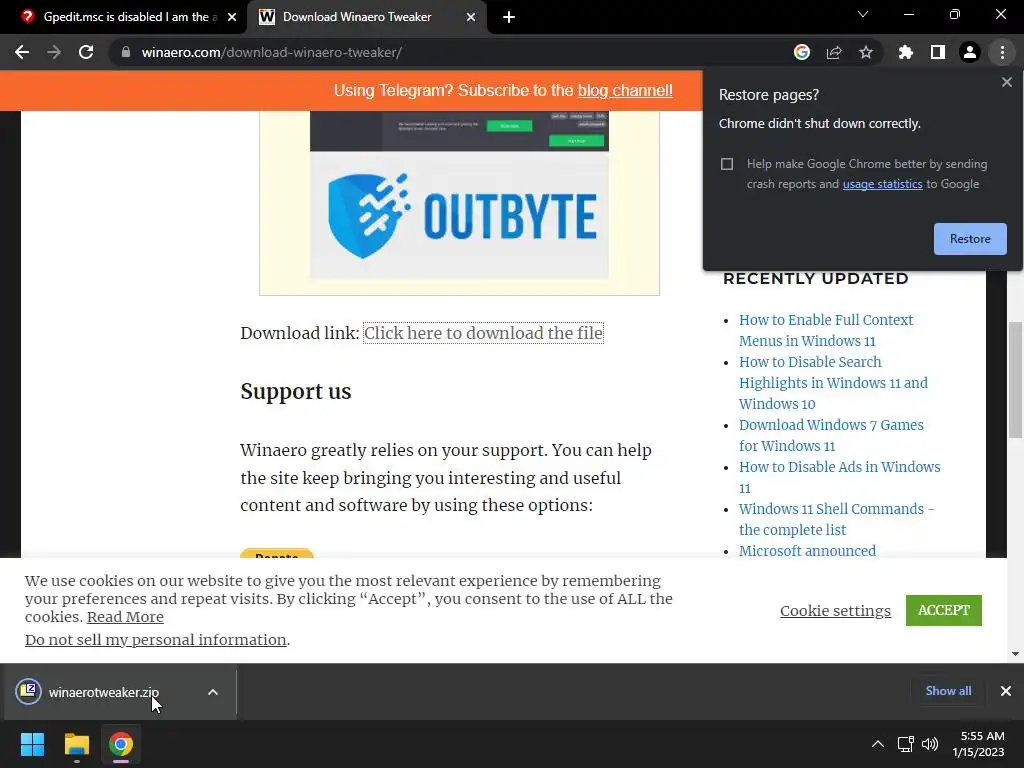Screen dimensions: 1024x768
Task: Open the usage statistics link
Action: pyautogui.click(x=882, y=184)
